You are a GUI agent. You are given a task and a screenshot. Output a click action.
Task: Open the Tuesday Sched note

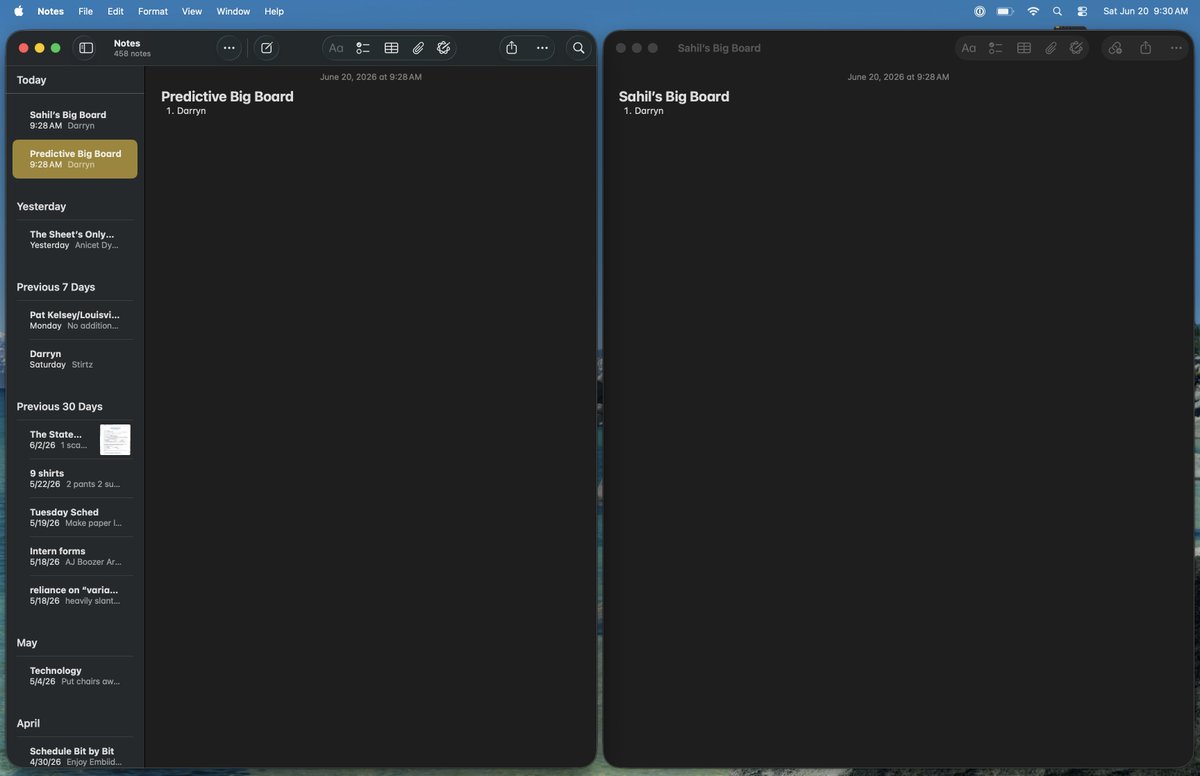(x=75, y=518)
